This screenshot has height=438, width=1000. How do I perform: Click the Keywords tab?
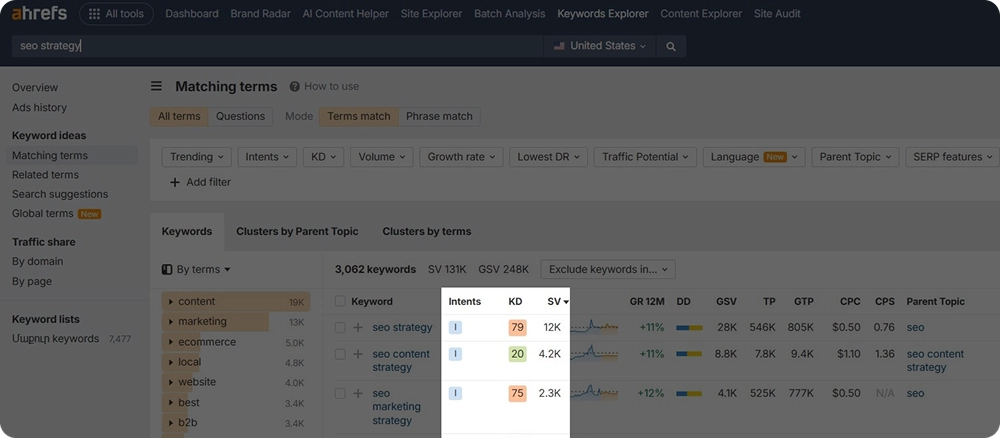187,231
